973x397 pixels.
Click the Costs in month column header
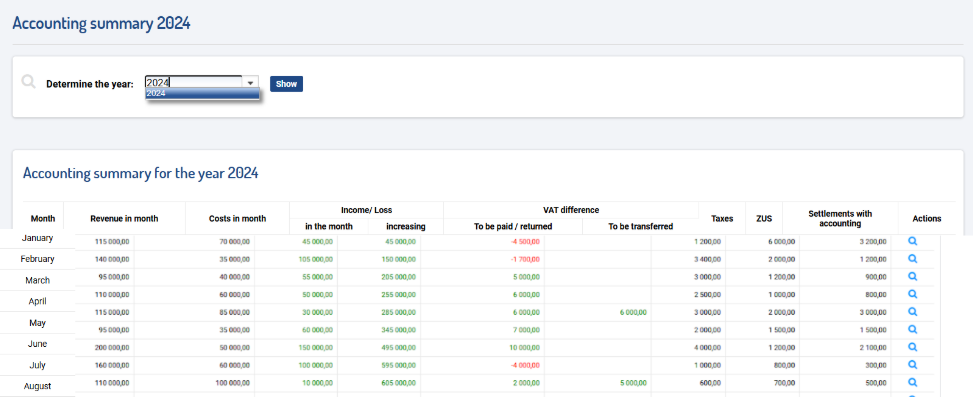(x=238, y=218)
